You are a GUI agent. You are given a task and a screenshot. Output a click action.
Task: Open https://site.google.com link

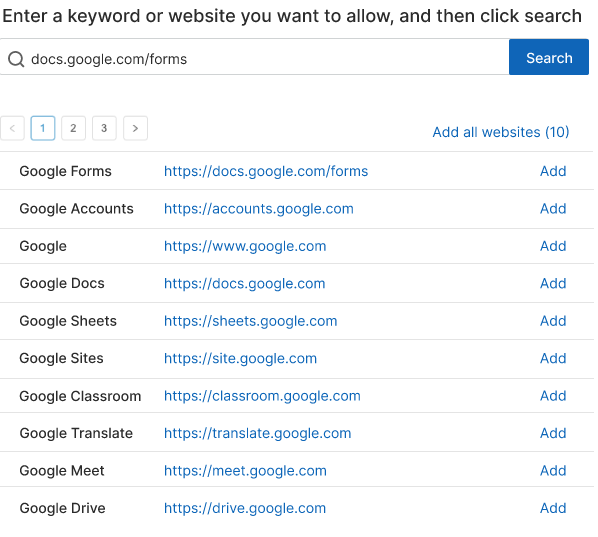[x=240, y=359]
